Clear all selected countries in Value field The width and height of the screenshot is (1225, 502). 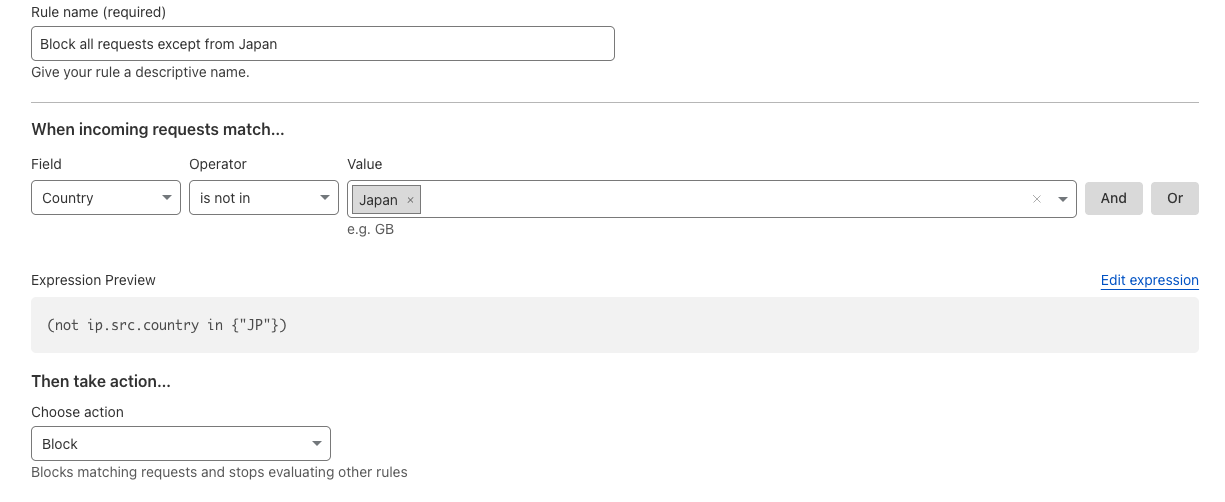click(x=1037, y=199)
